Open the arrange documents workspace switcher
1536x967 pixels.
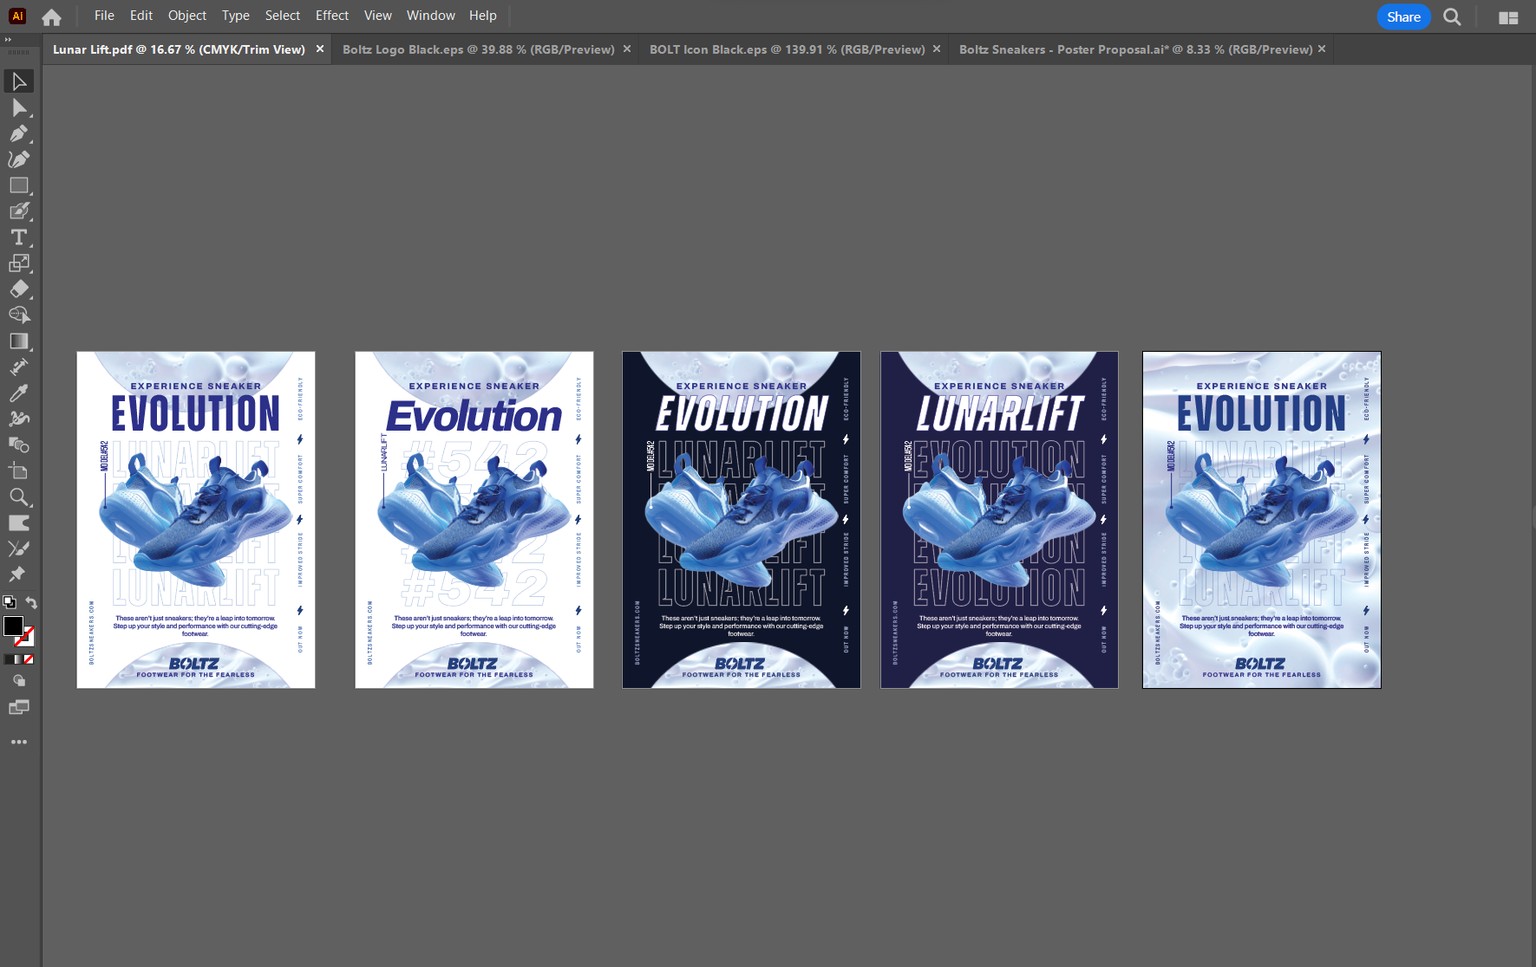pos(1508,17)
